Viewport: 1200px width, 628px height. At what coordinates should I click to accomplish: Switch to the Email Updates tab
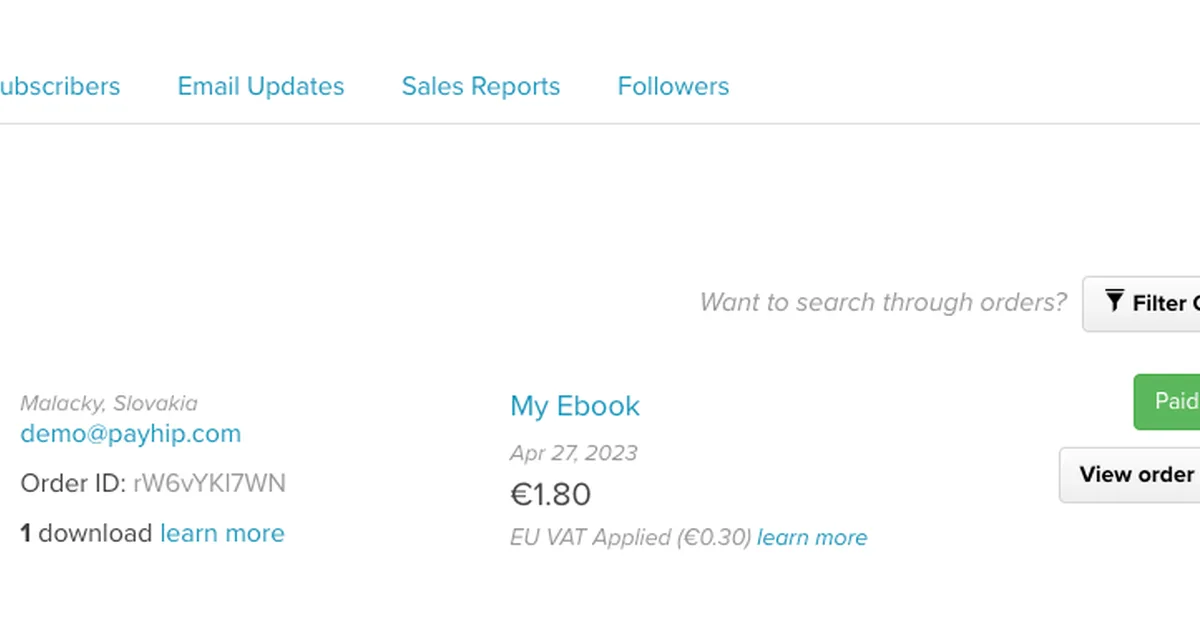click(261, 87)
